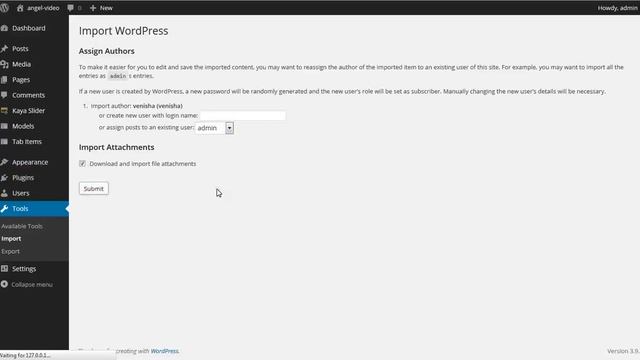Click Howdy, admin account link

(618, 8)
